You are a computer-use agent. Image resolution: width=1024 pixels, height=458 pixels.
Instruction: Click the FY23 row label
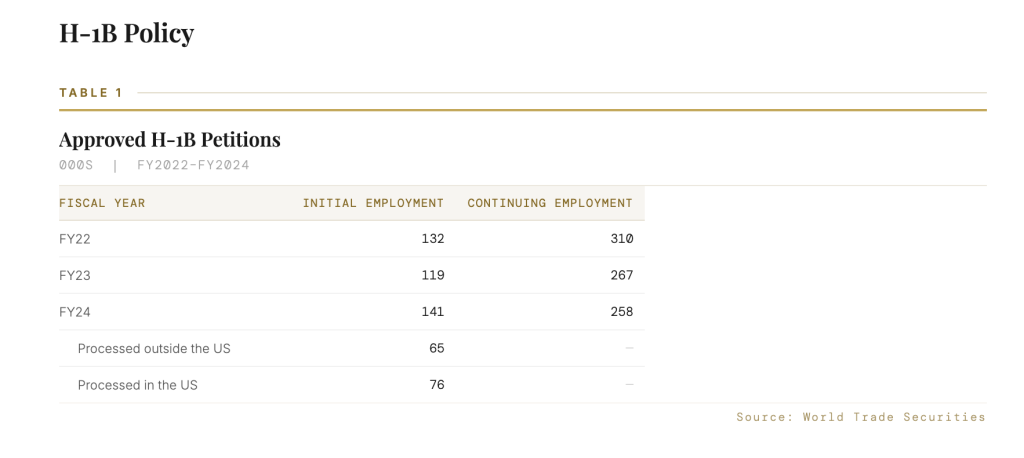click(75, 275)
